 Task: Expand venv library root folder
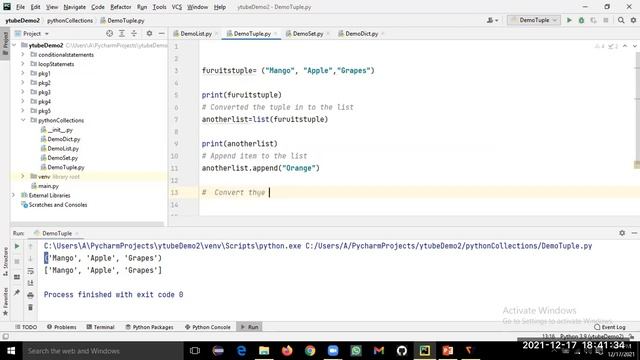coord(23,176)
